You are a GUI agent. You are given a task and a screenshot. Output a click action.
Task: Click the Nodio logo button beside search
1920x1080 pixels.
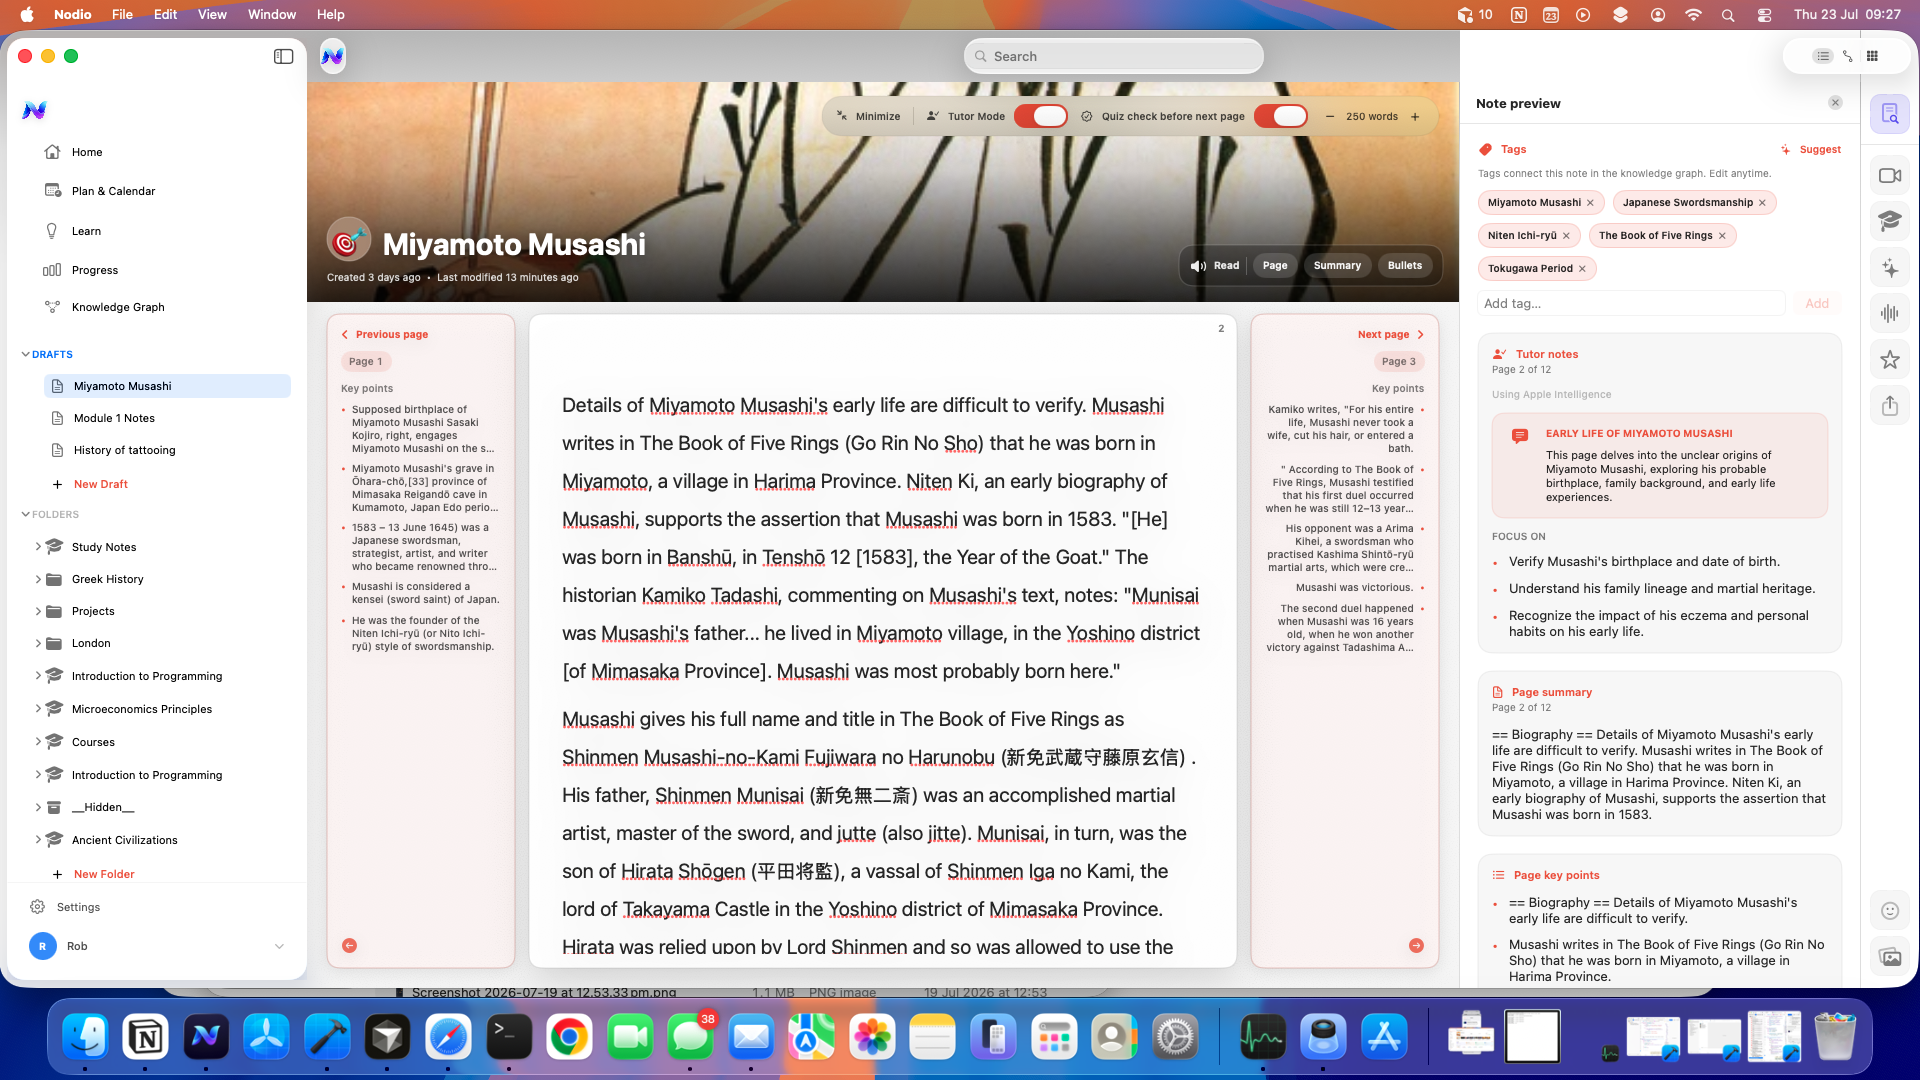pos(333,56)
